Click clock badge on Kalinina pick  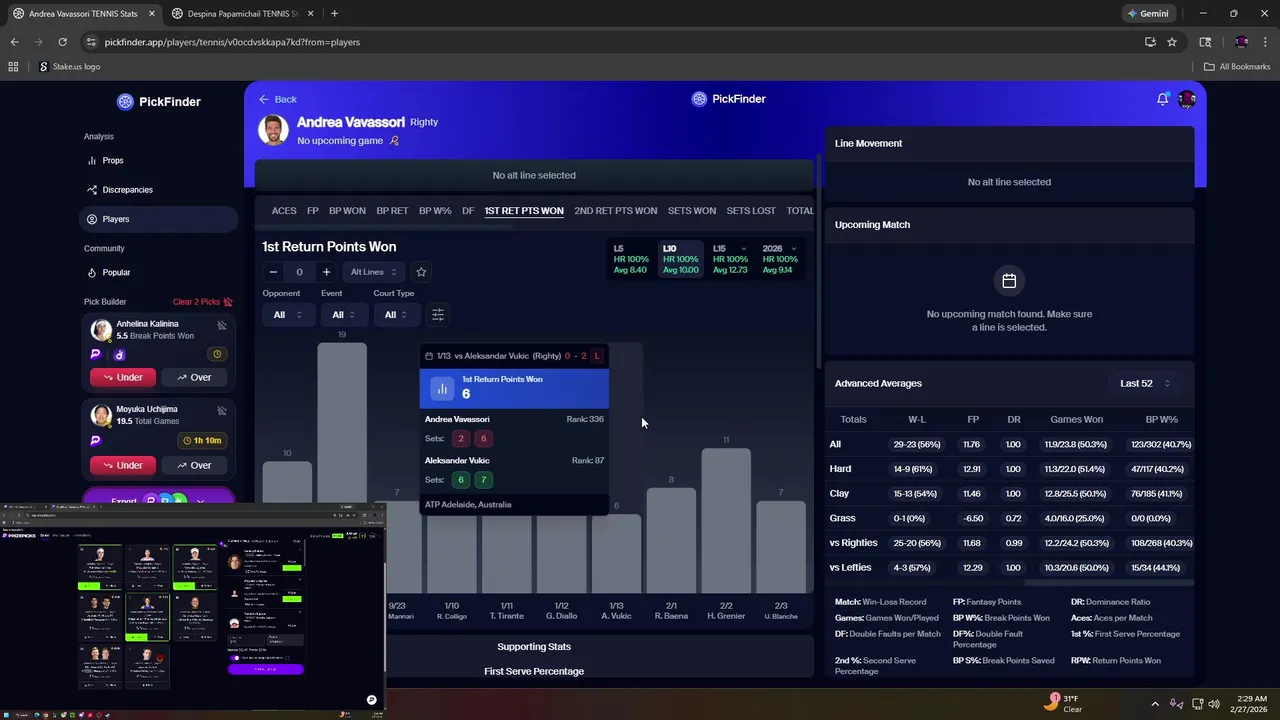point(216,354)
